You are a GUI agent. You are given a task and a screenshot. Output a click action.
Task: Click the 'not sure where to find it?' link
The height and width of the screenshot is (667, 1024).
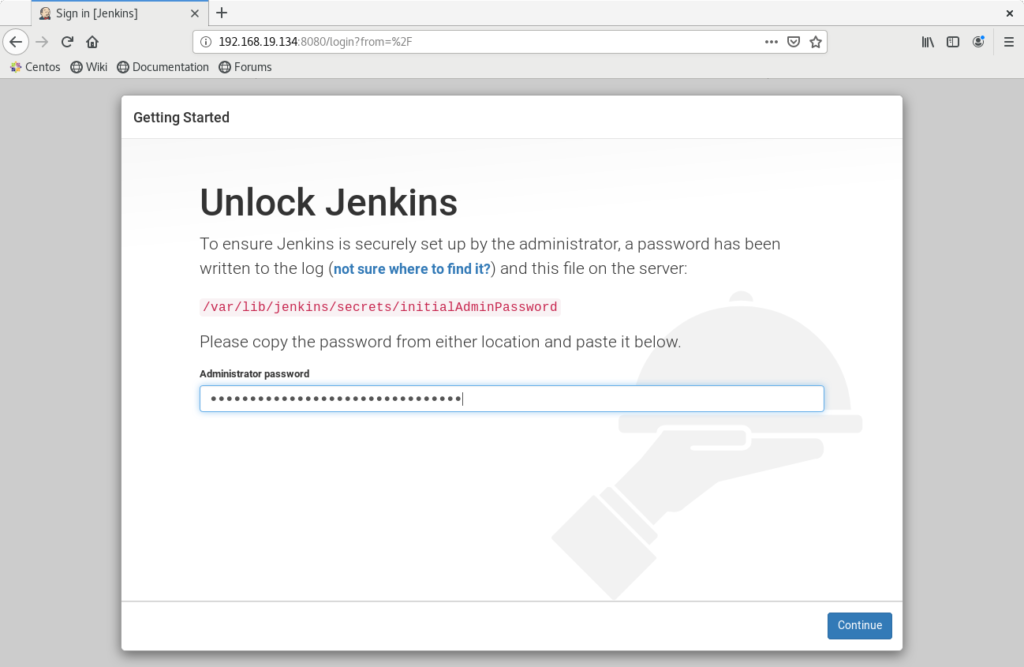click(412, 268)
